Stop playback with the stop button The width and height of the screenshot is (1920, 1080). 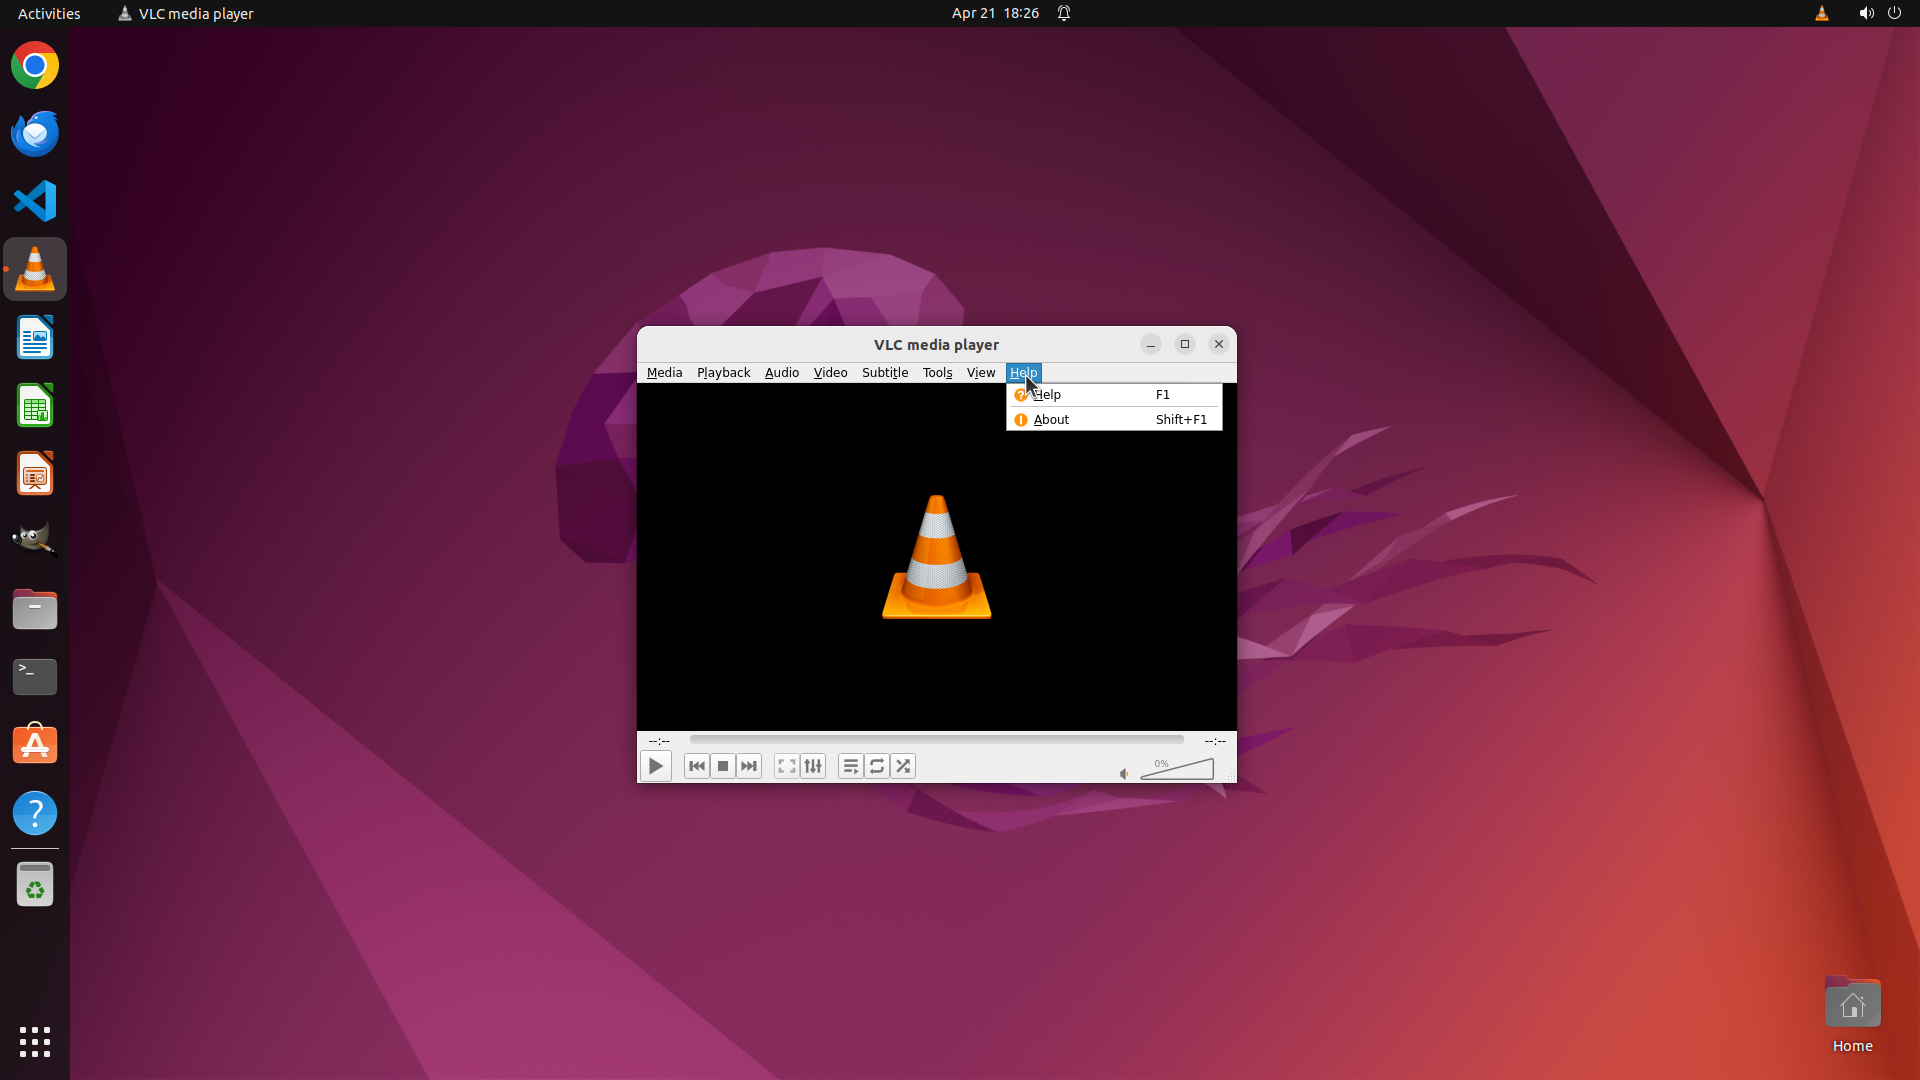click(723, 766)
